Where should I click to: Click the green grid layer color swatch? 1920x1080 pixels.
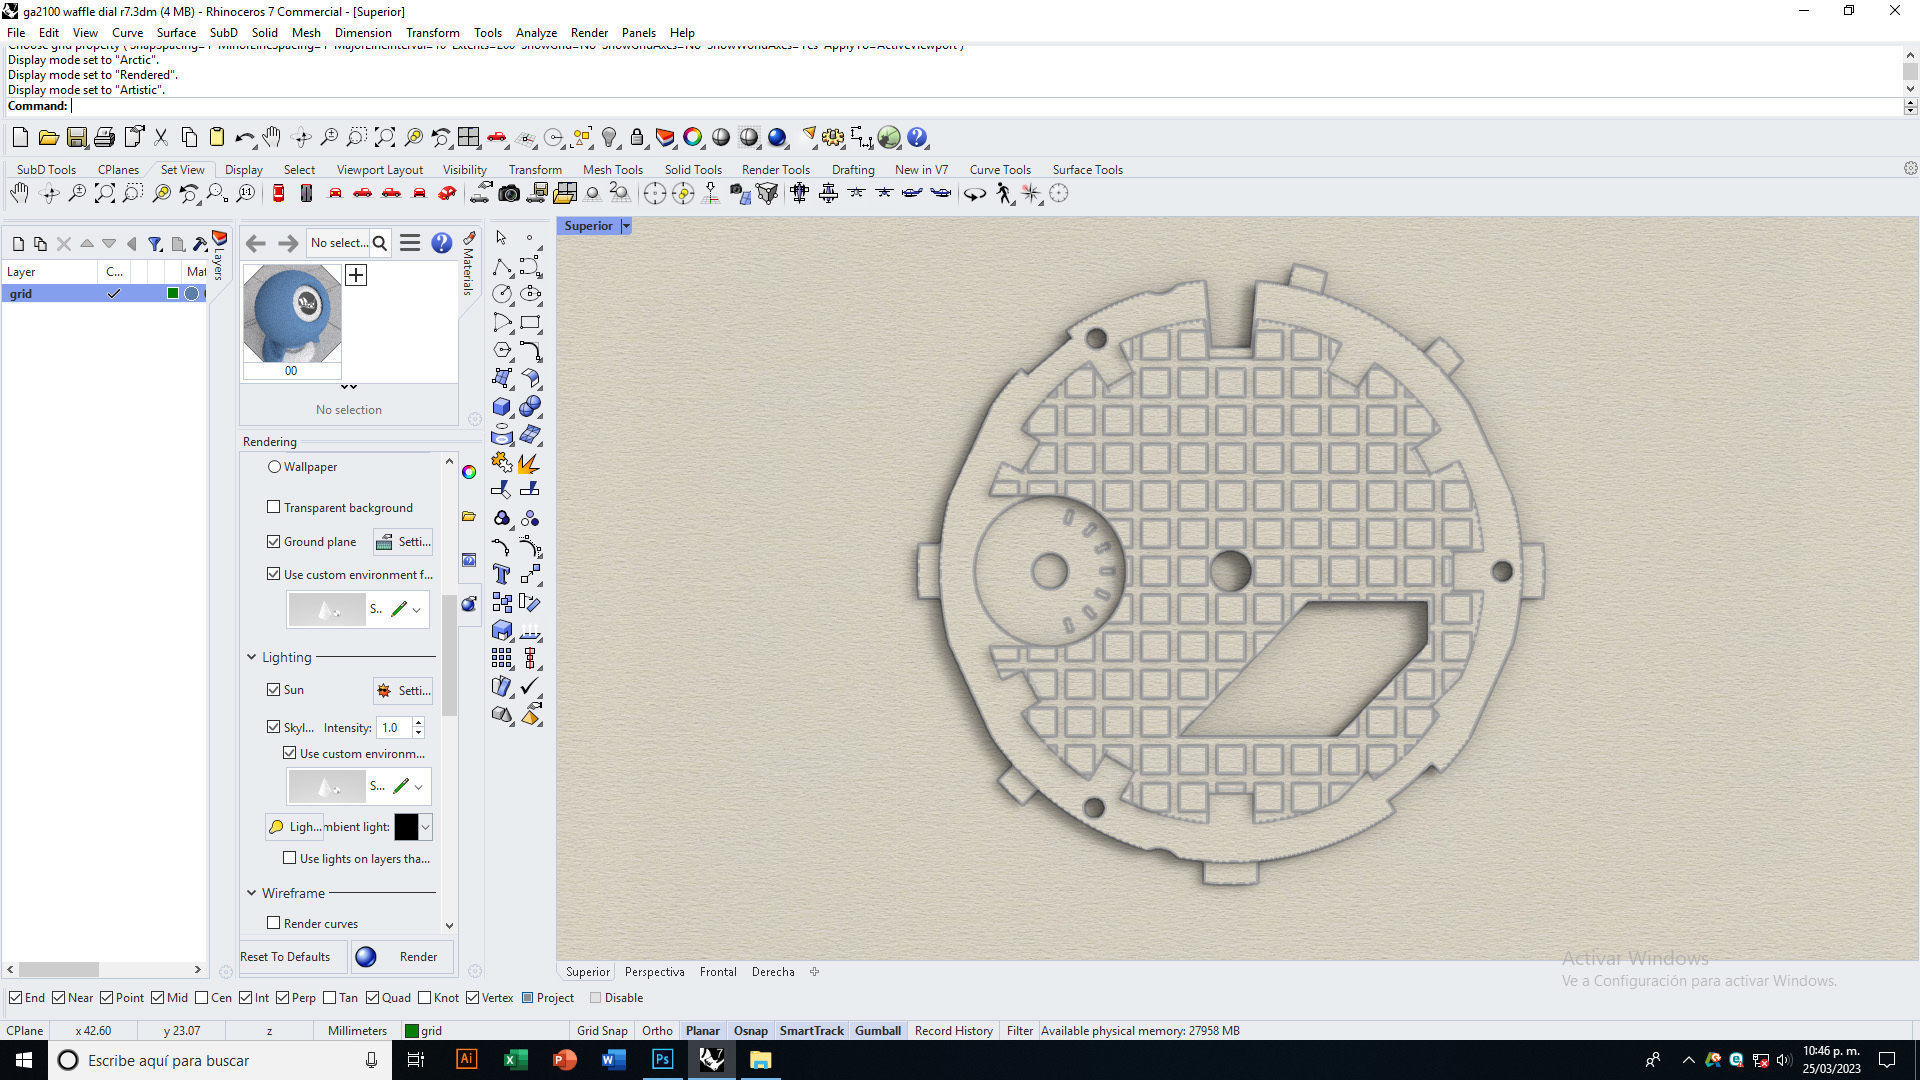point(173,293)
